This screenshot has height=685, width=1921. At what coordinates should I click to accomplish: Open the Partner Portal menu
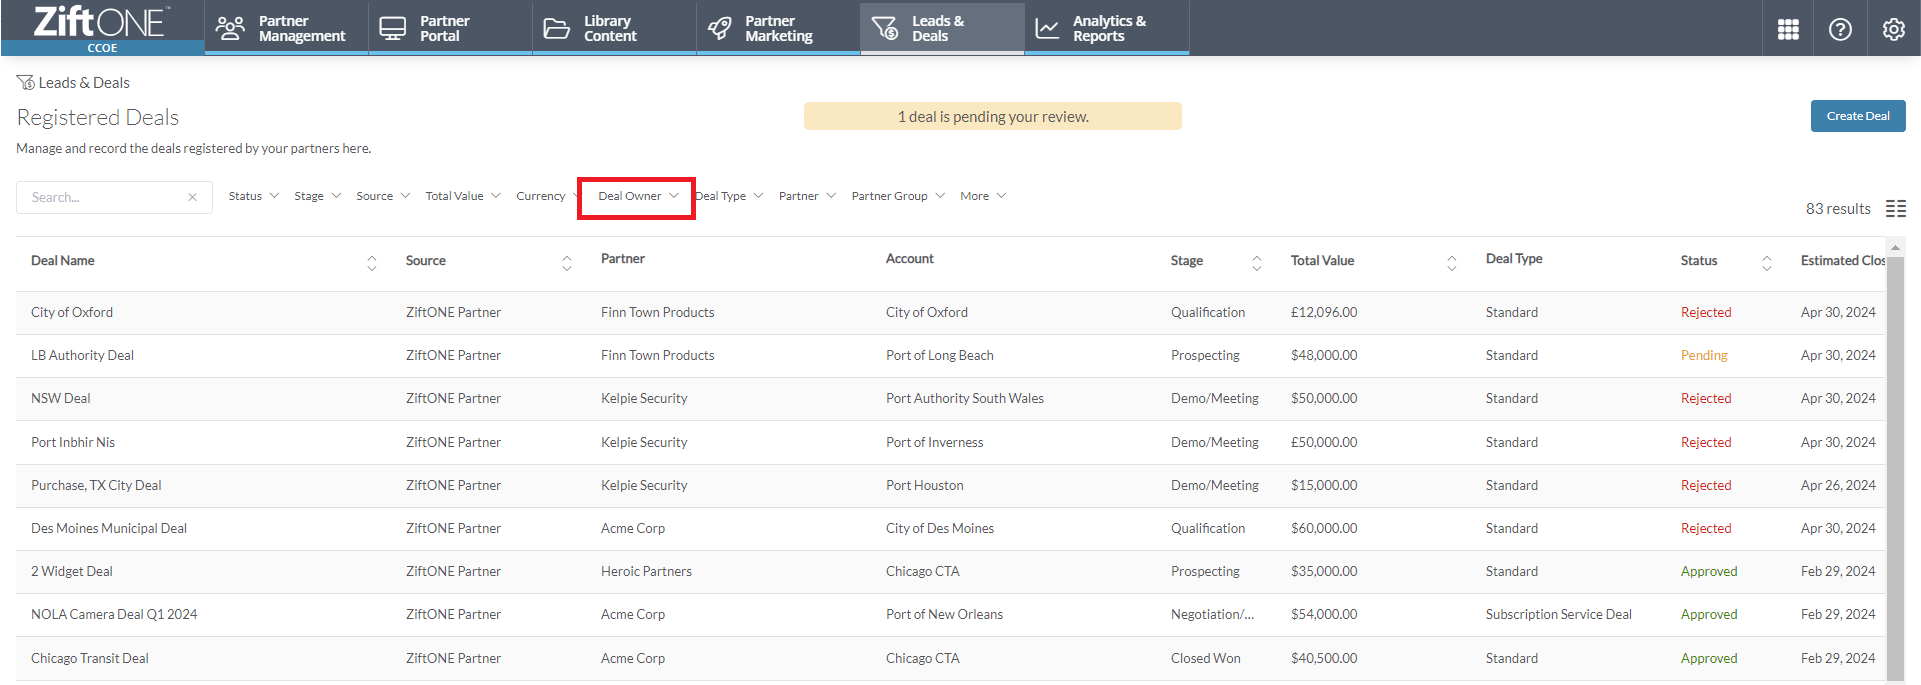[x=450, y=28]
